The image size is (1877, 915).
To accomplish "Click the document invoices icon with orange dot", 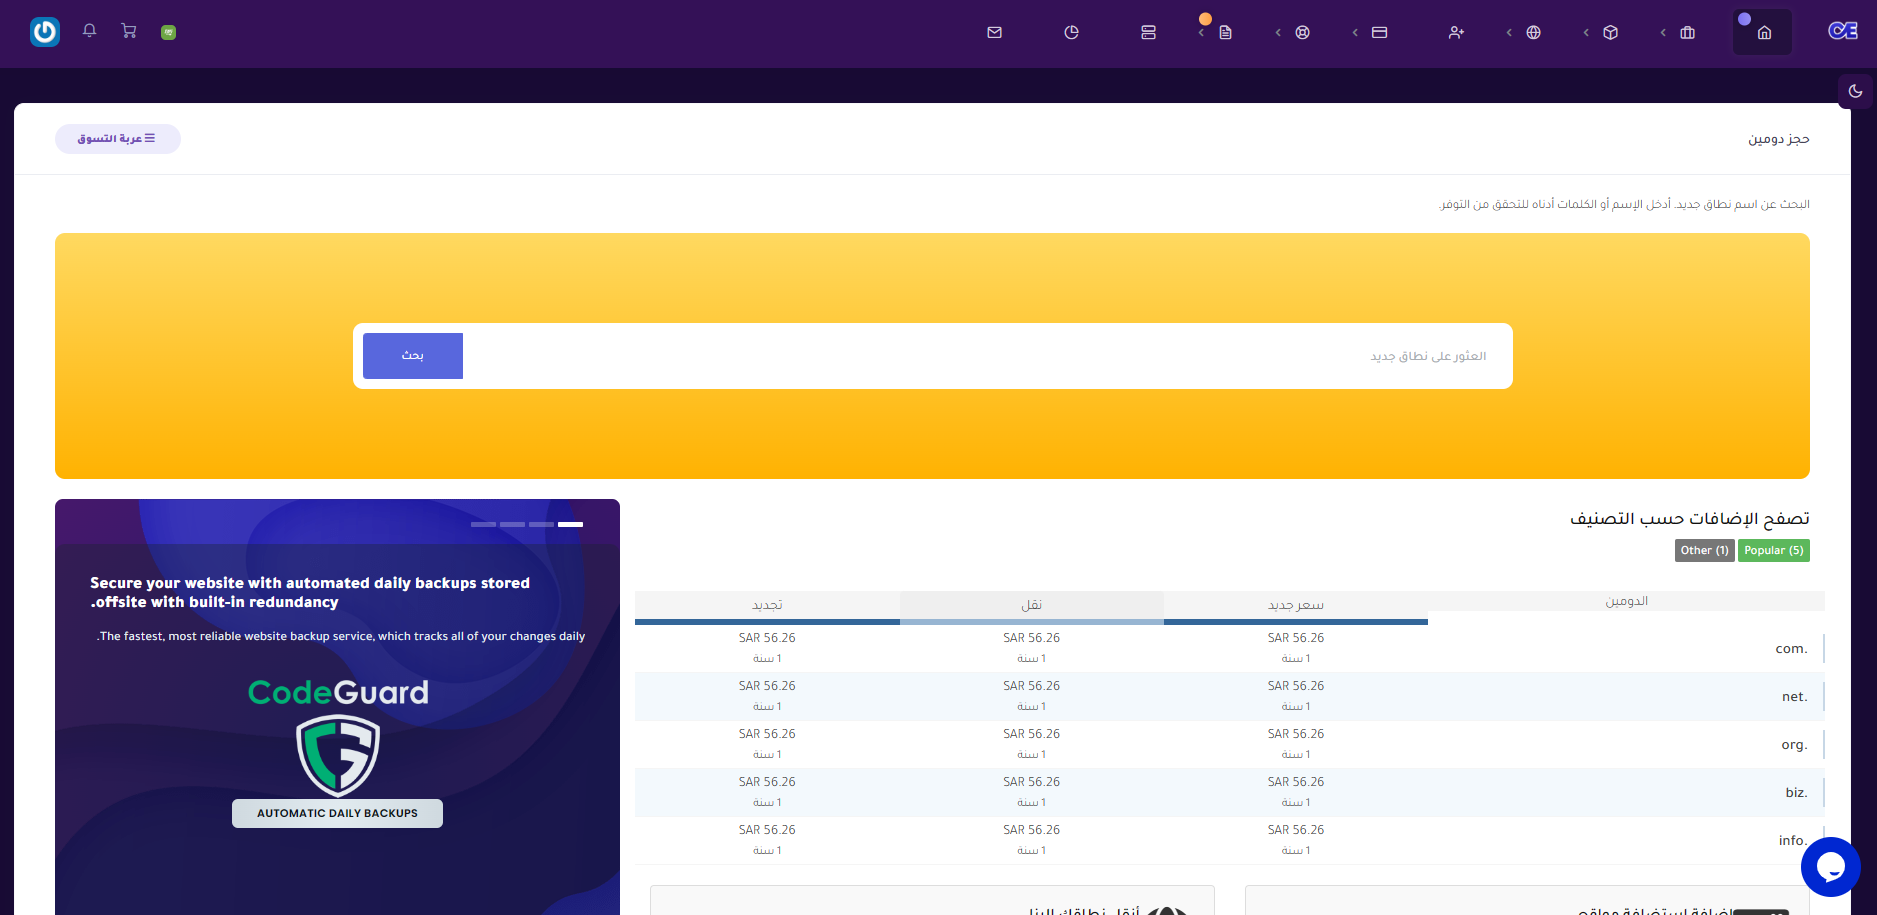I will pyautogui.click(x=1225, y=32).
